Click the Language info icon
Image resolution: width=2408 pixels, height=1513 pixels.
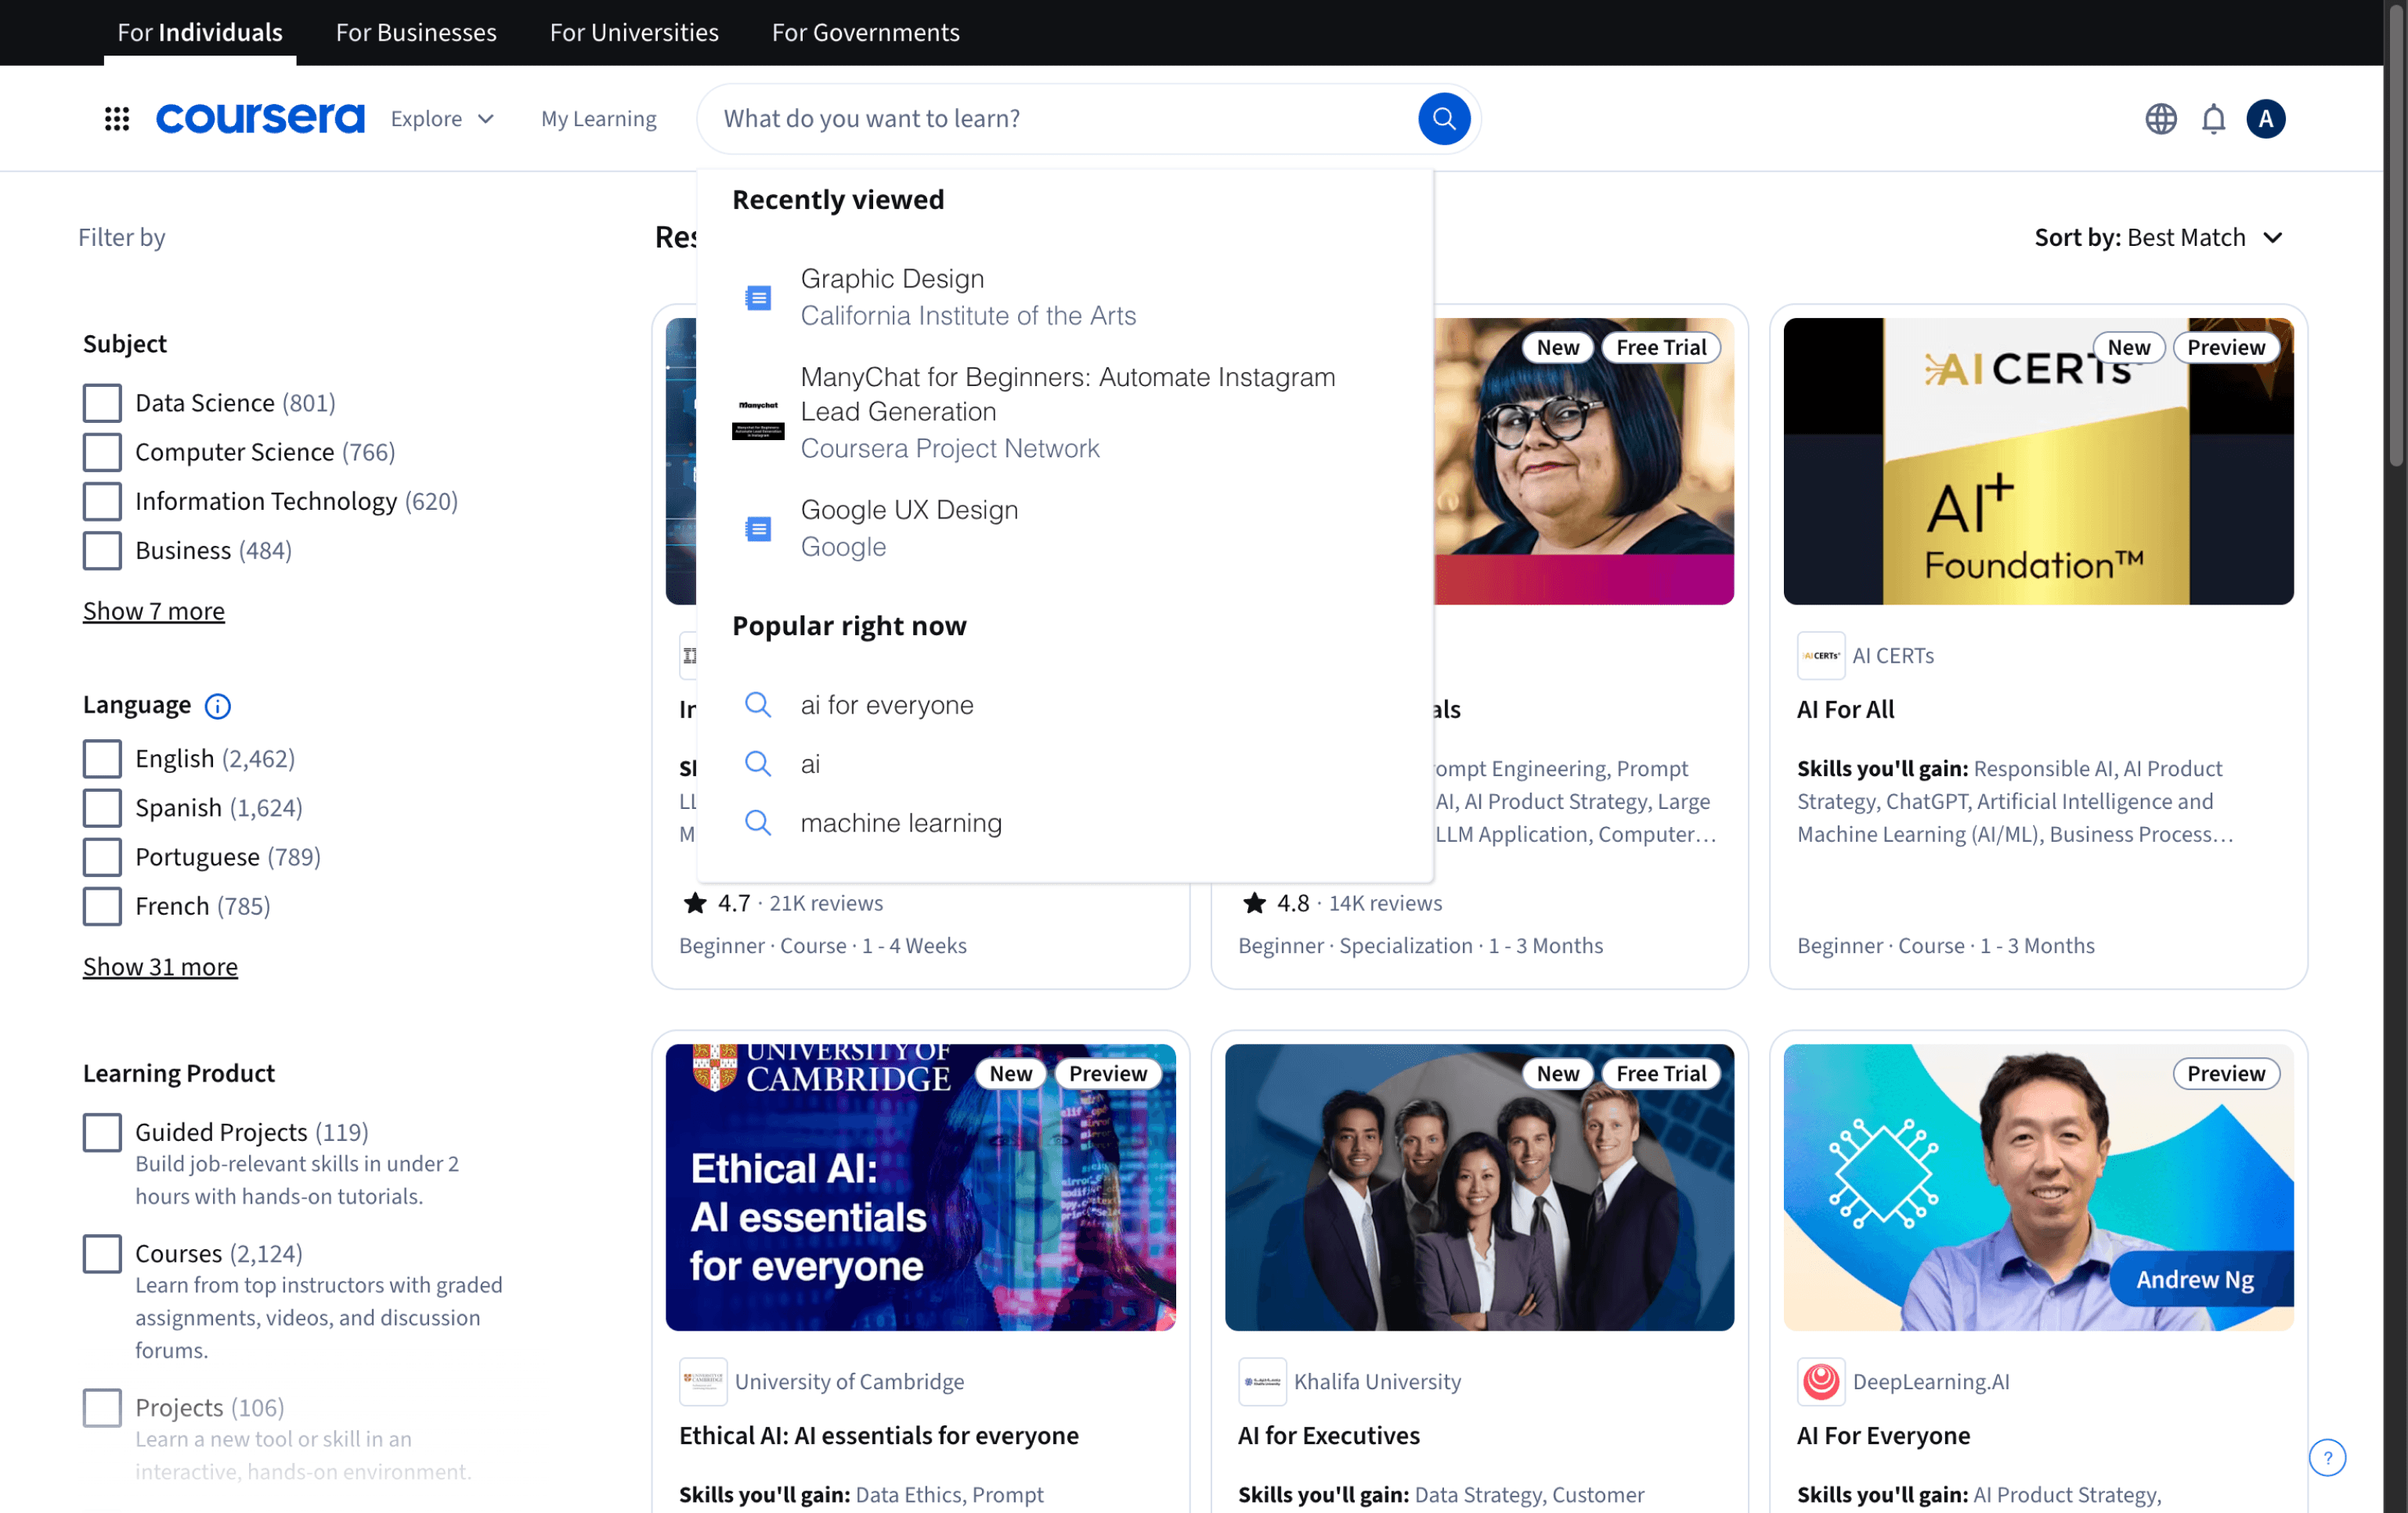[x=217, y=706]
